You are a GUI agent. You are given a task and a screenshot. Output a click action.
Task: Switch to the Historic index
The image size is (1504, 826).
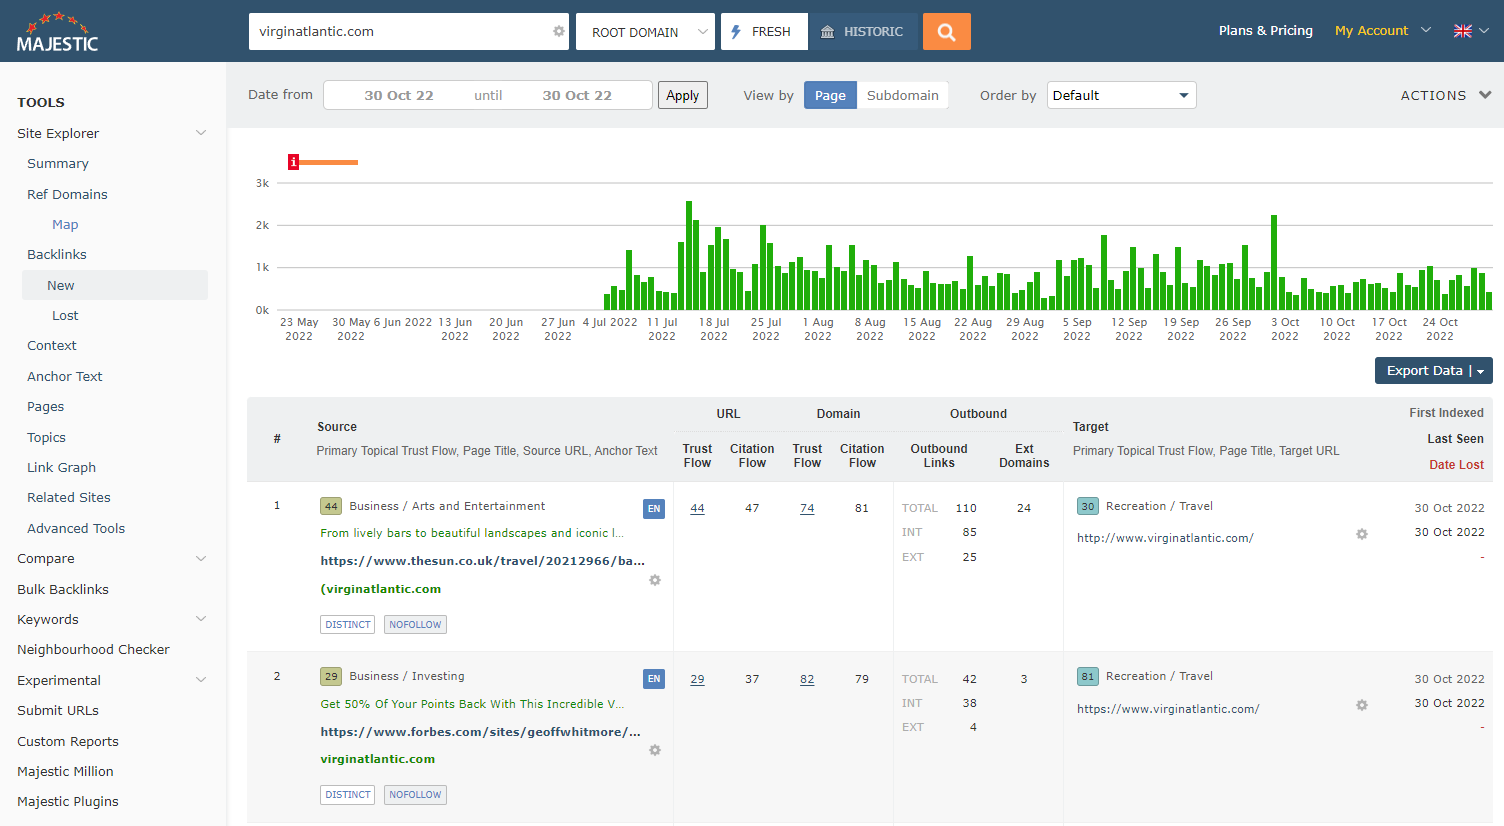click(x=863, y=32)
